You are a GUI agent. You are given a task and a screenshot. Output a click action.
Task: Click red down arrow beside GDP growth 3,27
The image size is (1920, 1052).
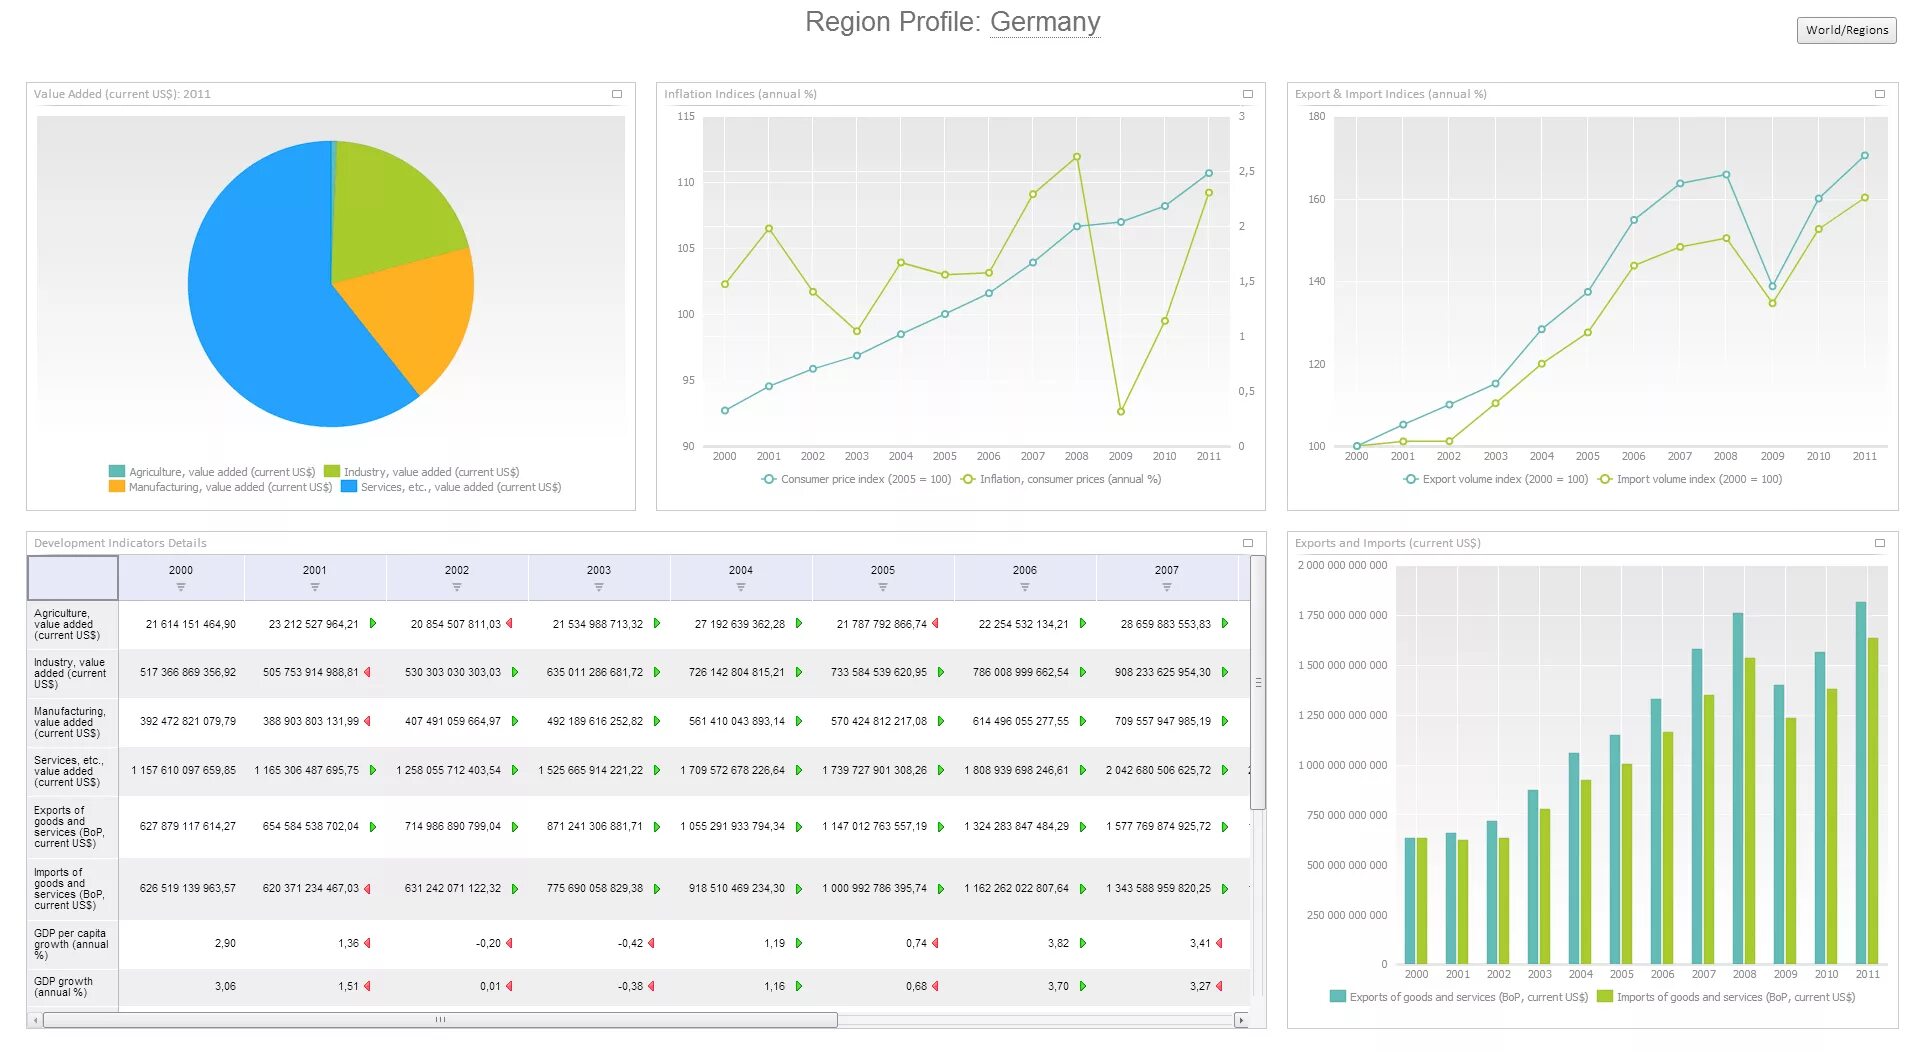point(1220,986)
